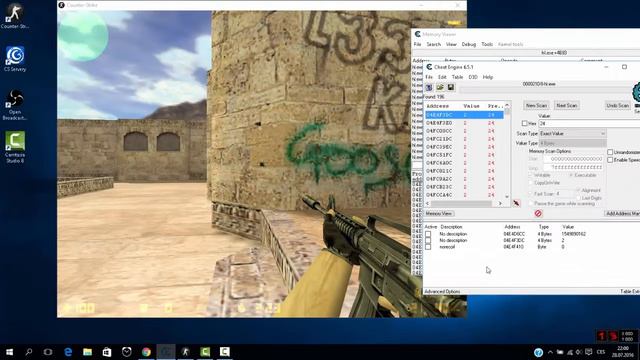
Task: Click the scan Value input field
Action: (589, 123)
